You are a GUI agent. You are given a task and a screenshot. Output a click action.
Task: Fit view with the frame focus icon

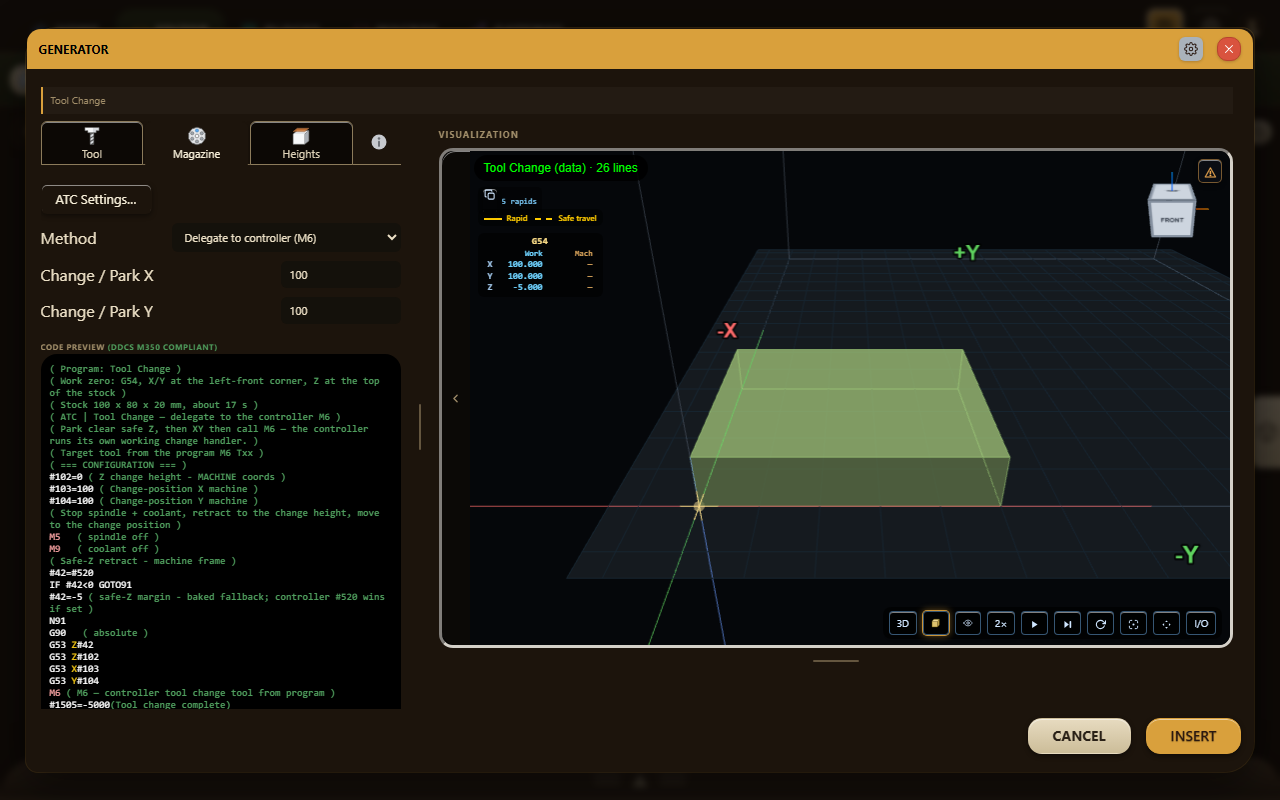coord(1133,623)
